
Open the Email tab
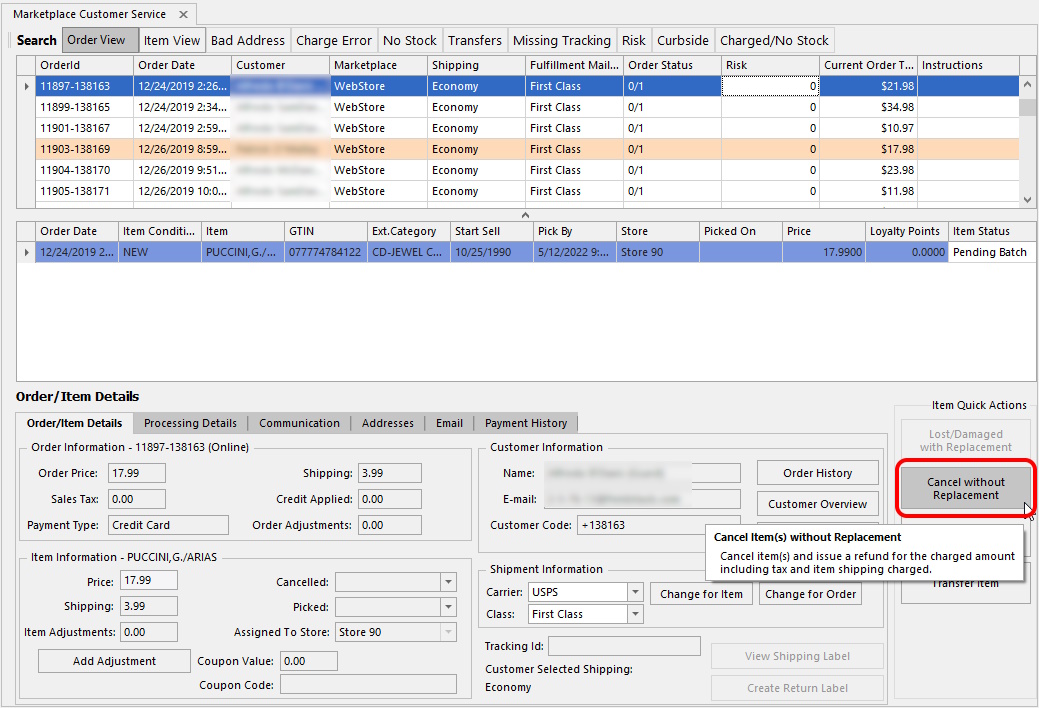tap(449, 423)
